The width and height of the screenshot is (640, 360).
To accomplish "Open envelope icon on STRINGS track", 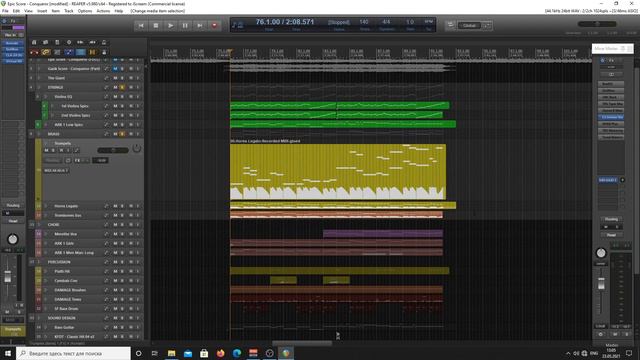I will click(107, 87).
